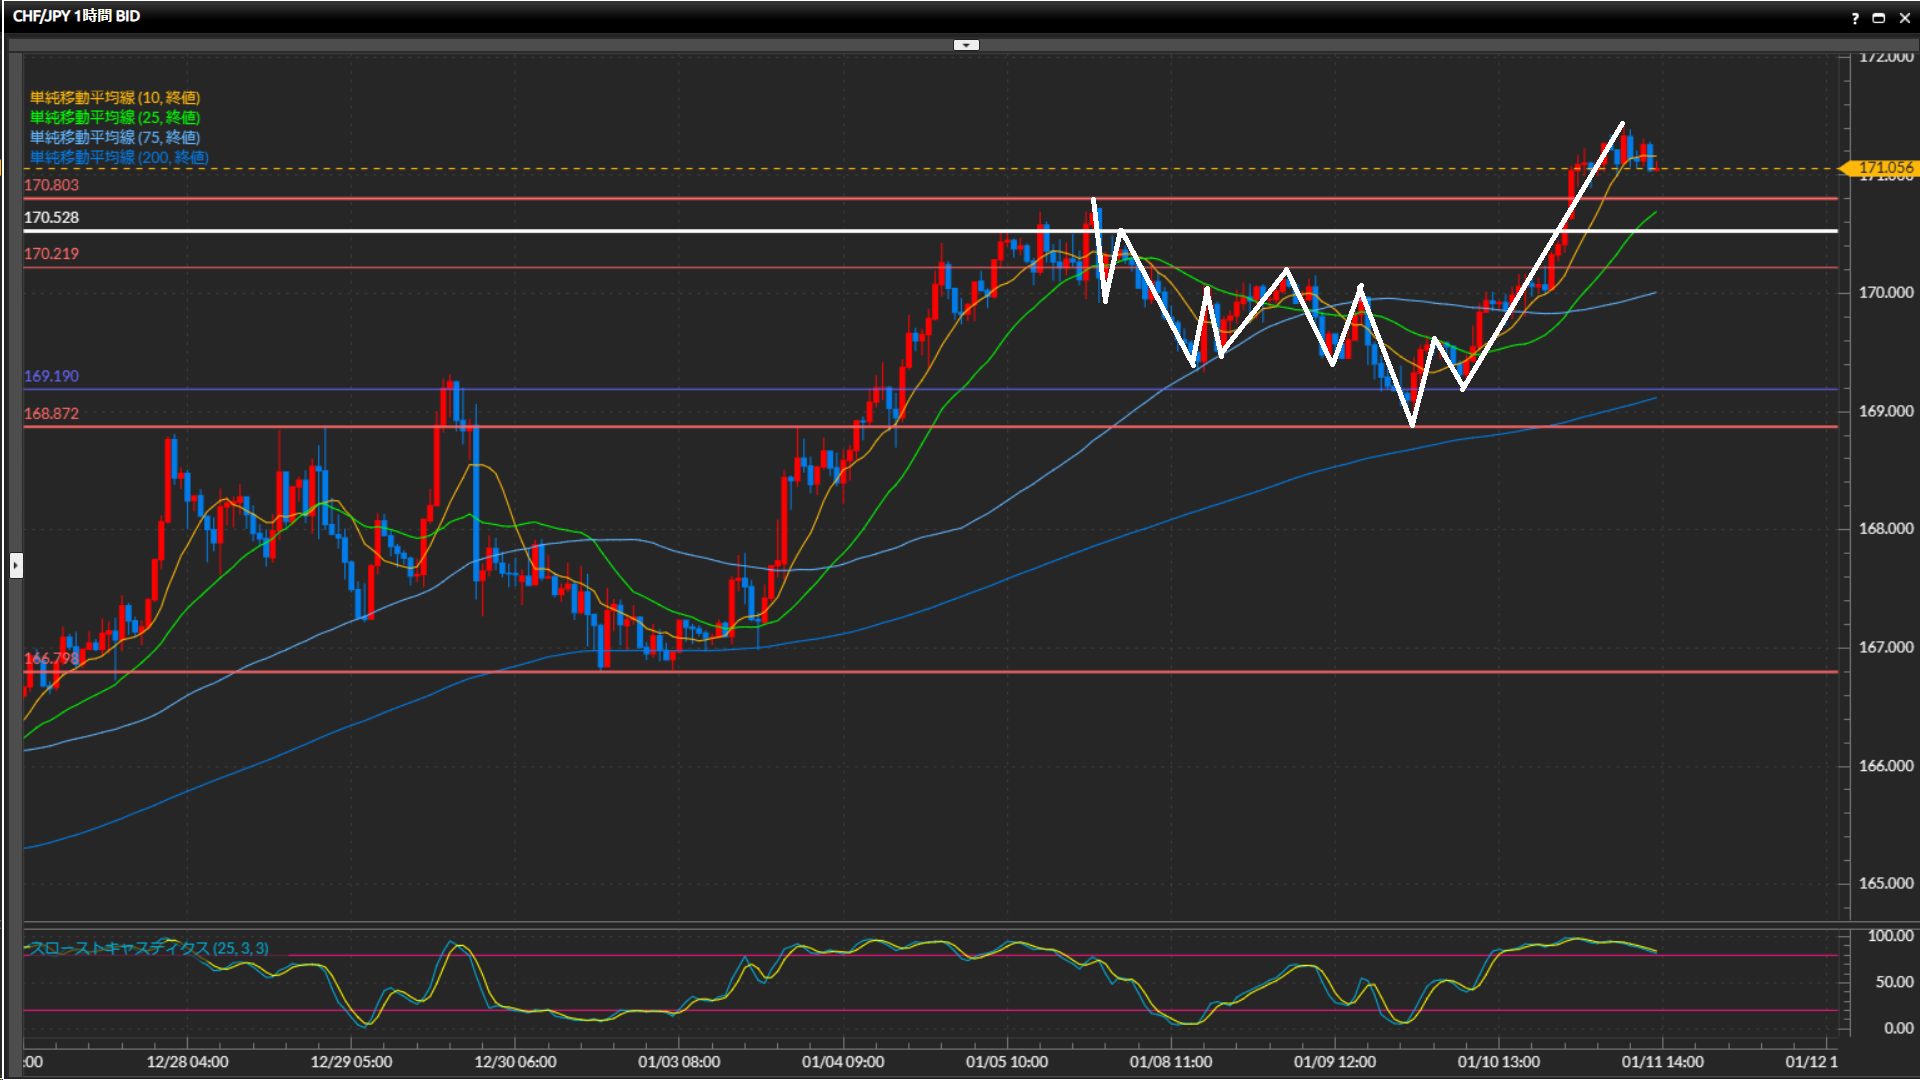
Task: Select the moving average (25) legend label
Action: point(114,117)
